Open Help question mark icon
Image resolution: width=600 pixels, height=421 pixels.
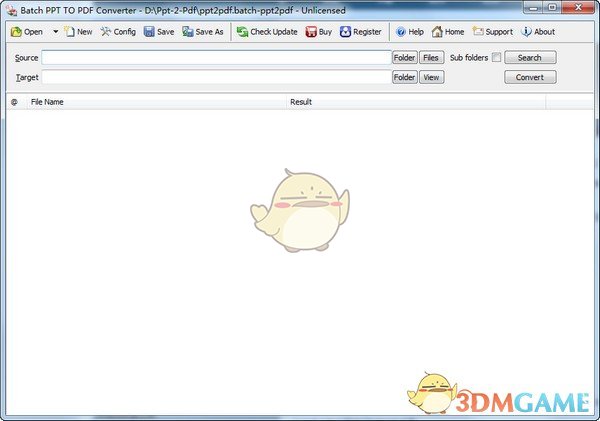point(401,32)
